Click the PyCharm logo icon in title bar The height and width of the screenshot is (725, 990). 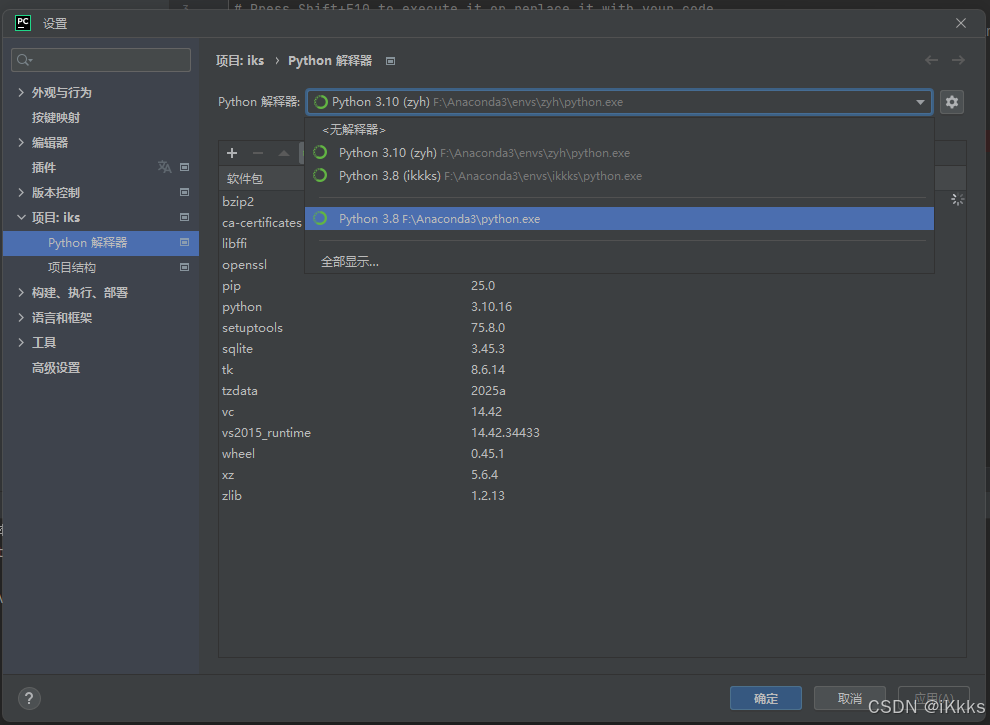tap(23, 23)
